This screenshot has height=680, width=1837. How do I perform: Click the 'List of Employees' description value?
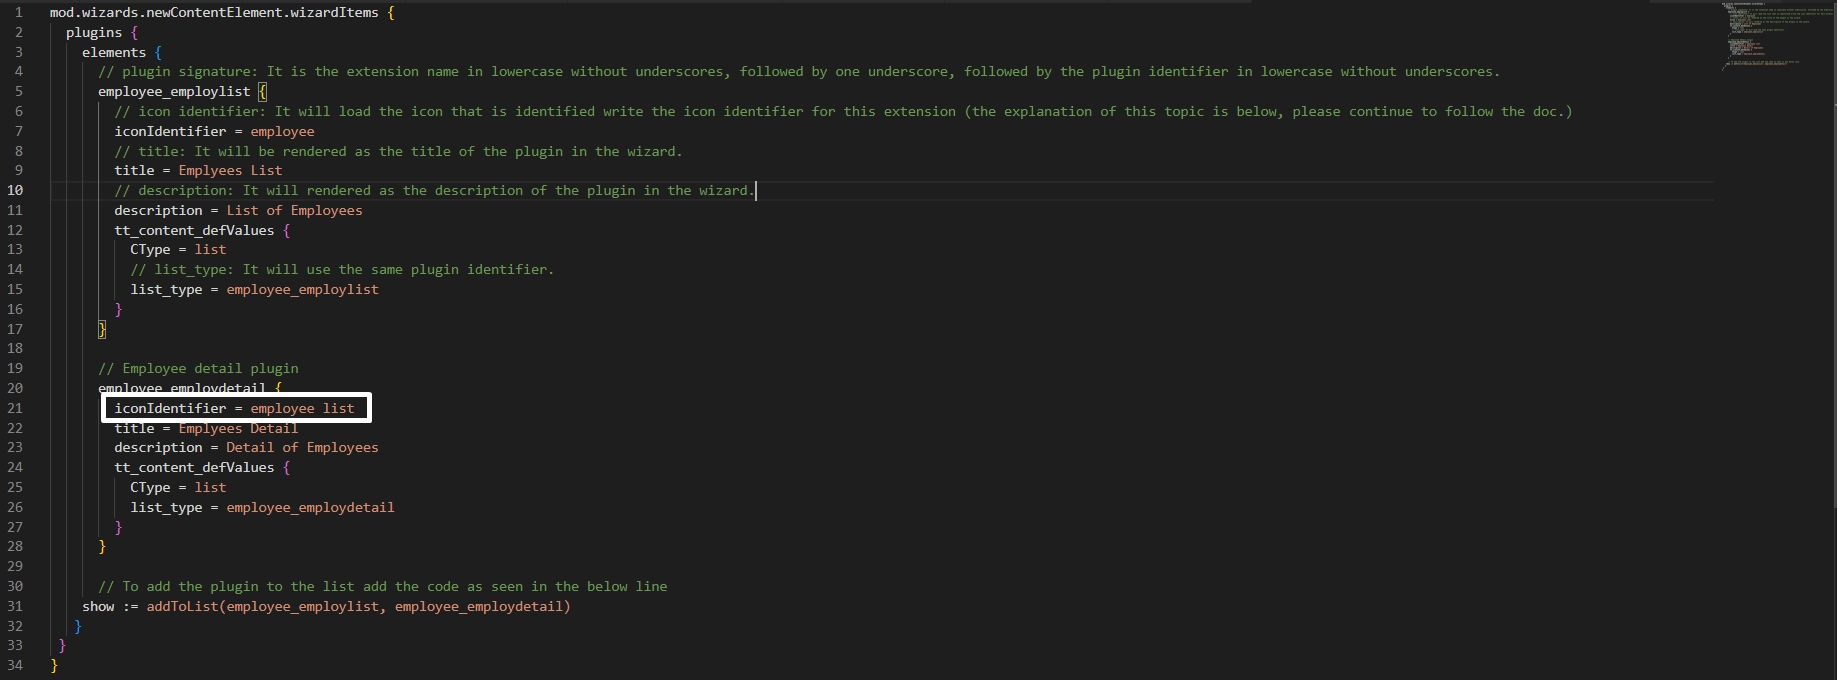pos(294,210)
